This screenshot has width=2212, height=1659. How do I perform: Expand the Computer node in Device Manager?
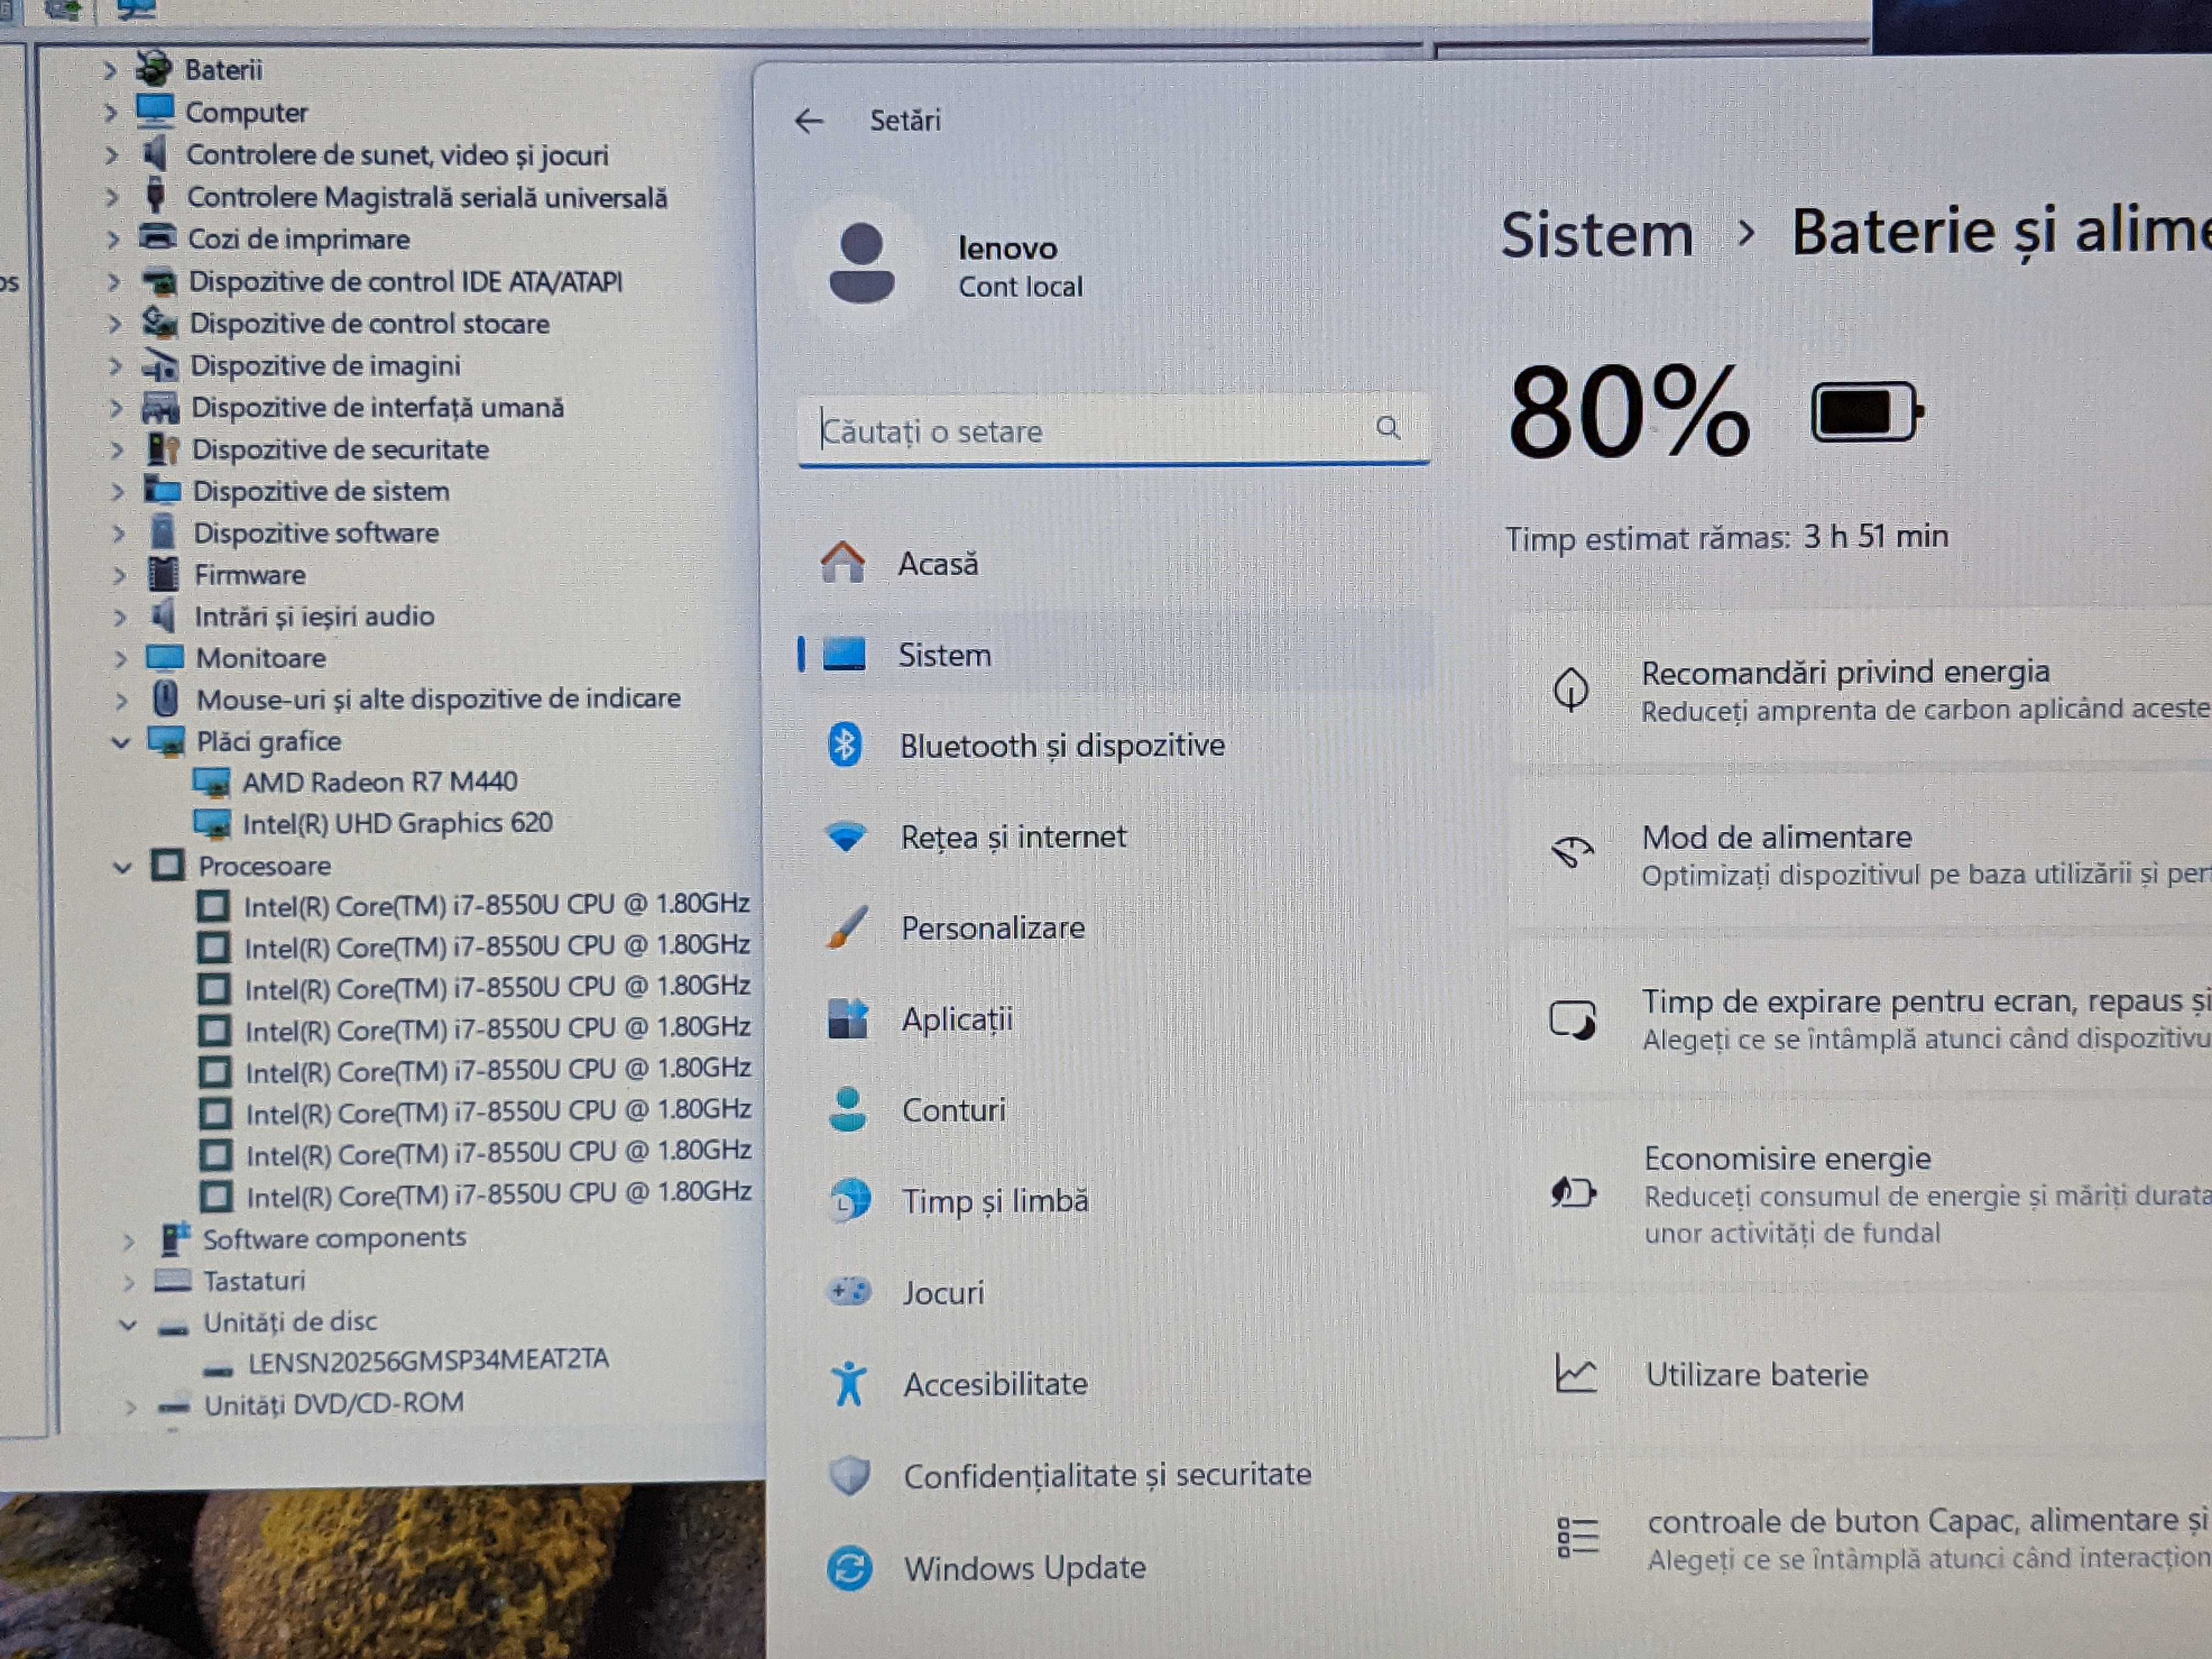click(x=111, y=113)
